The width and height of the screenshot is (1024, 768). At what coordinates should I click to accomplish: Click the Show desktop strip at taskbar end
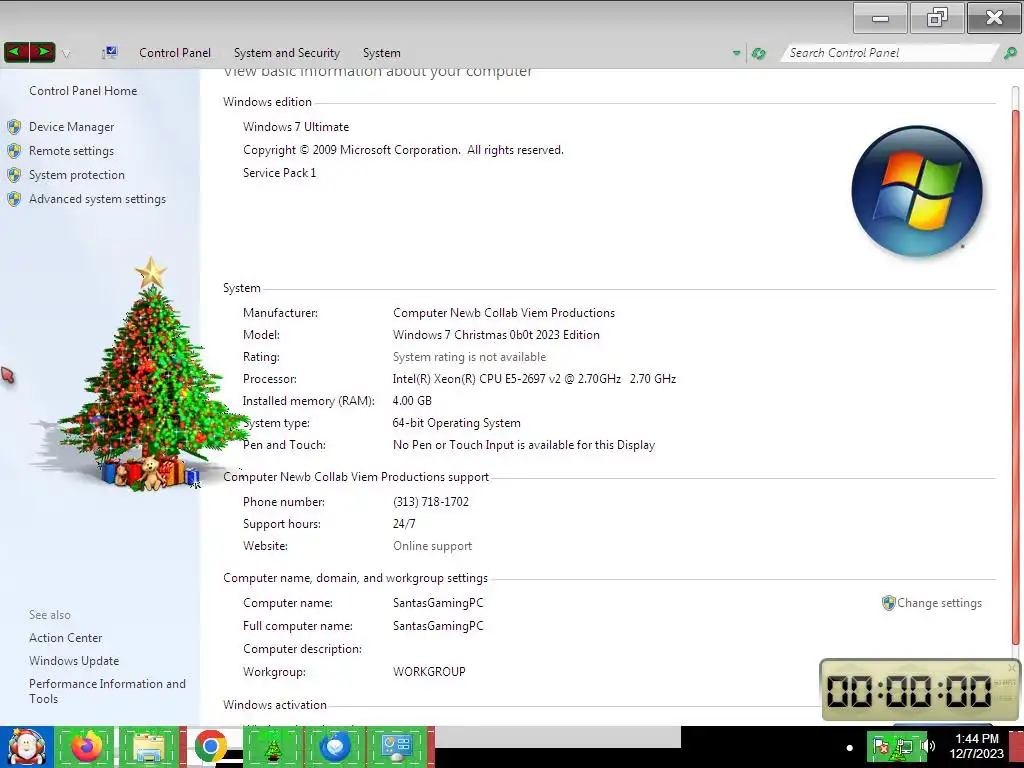pyautogui.click(x=1016, y=747)
